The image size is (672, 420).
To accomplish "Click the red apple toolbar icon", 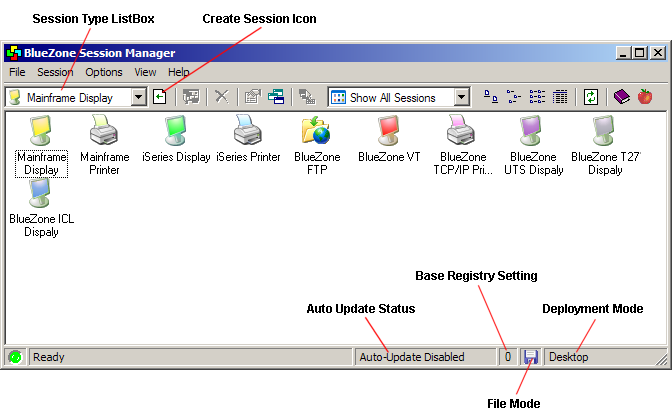I will (645, 97).
